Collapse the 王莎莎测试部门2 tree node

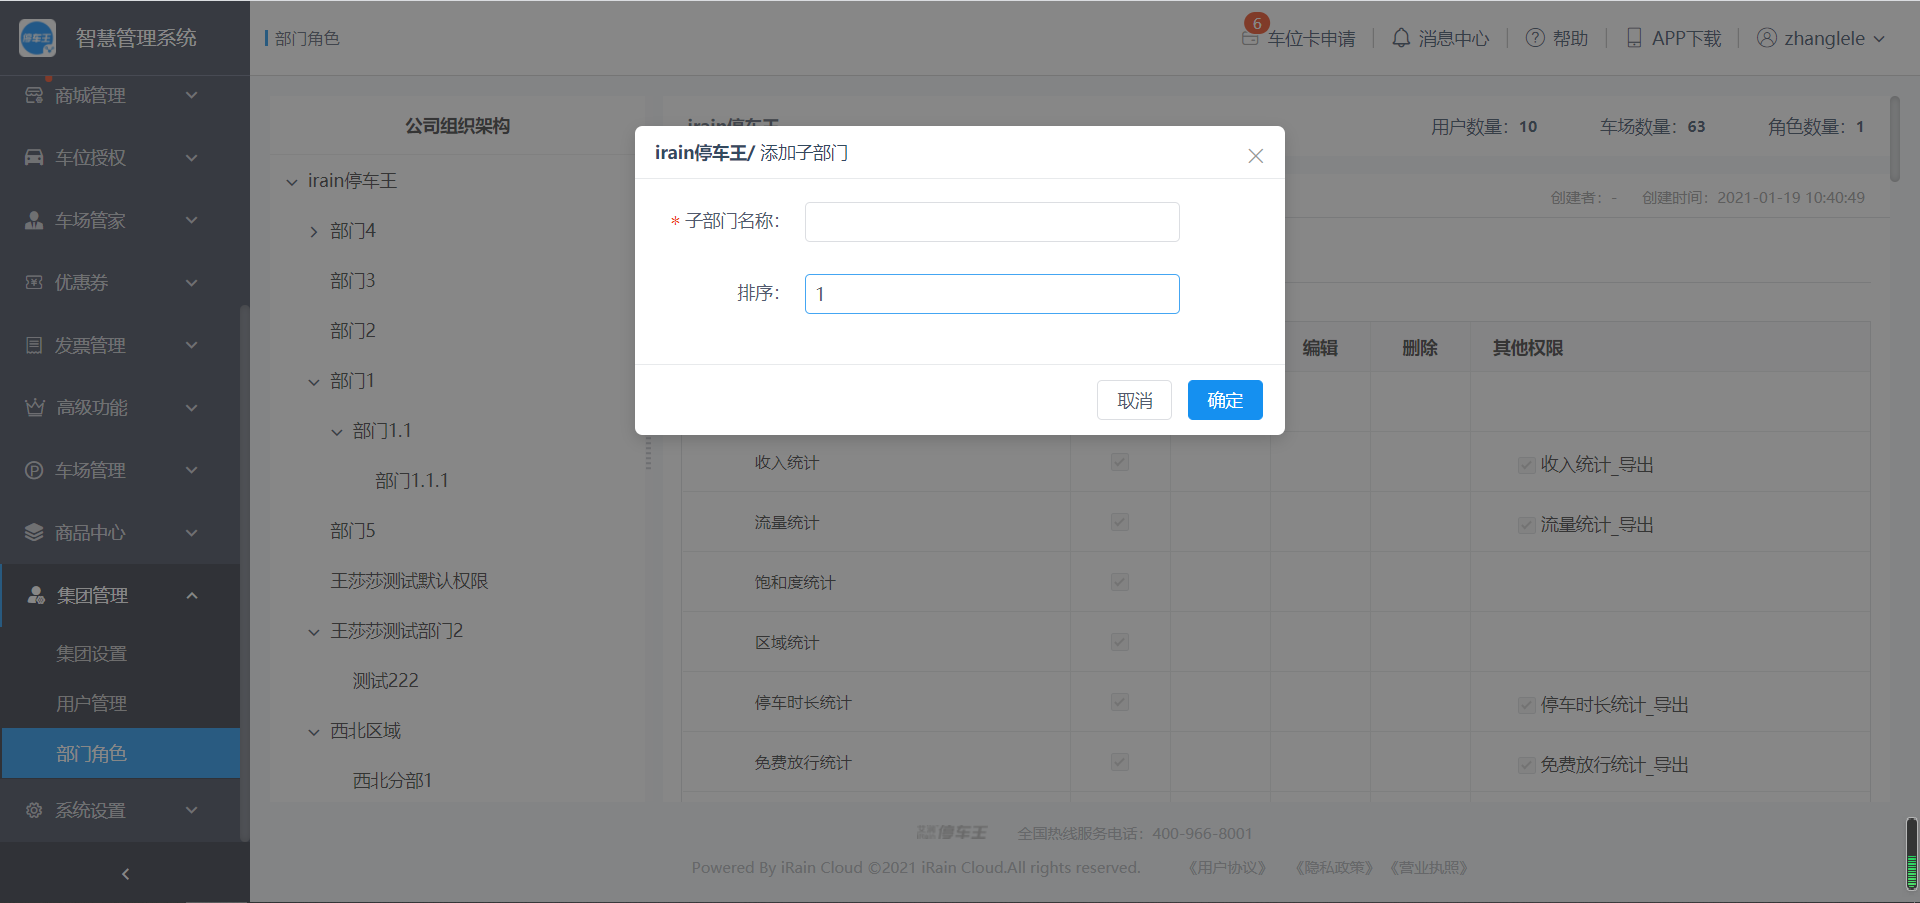(x=314, y=632)
